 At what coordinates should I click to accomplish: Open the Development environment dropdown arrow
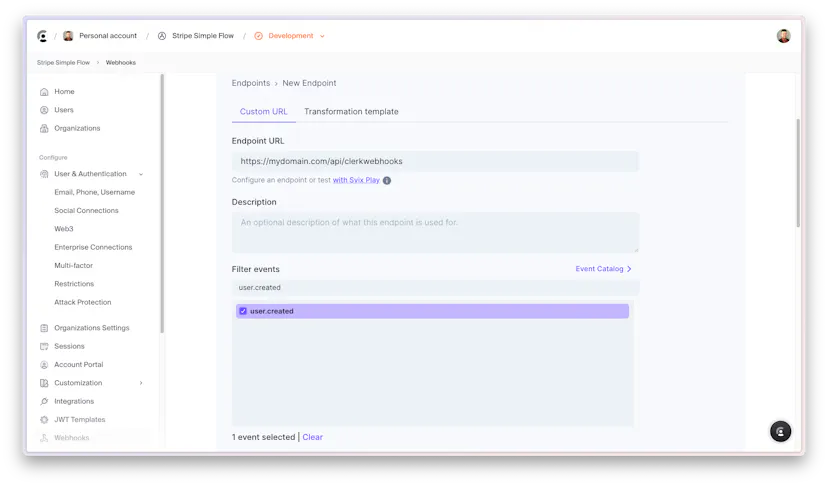[x=322, y=36]
